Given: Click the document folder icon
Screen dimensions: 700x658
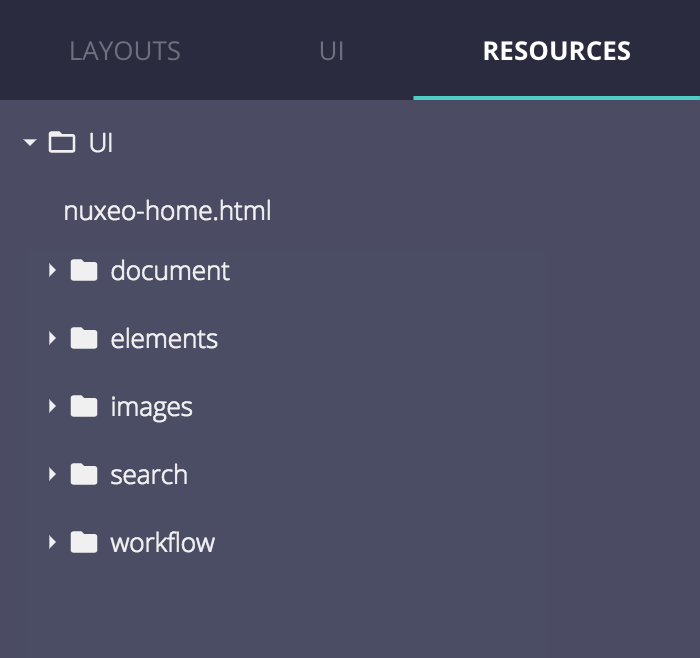Looking at the screenshot, I should (x=84, y=270).
